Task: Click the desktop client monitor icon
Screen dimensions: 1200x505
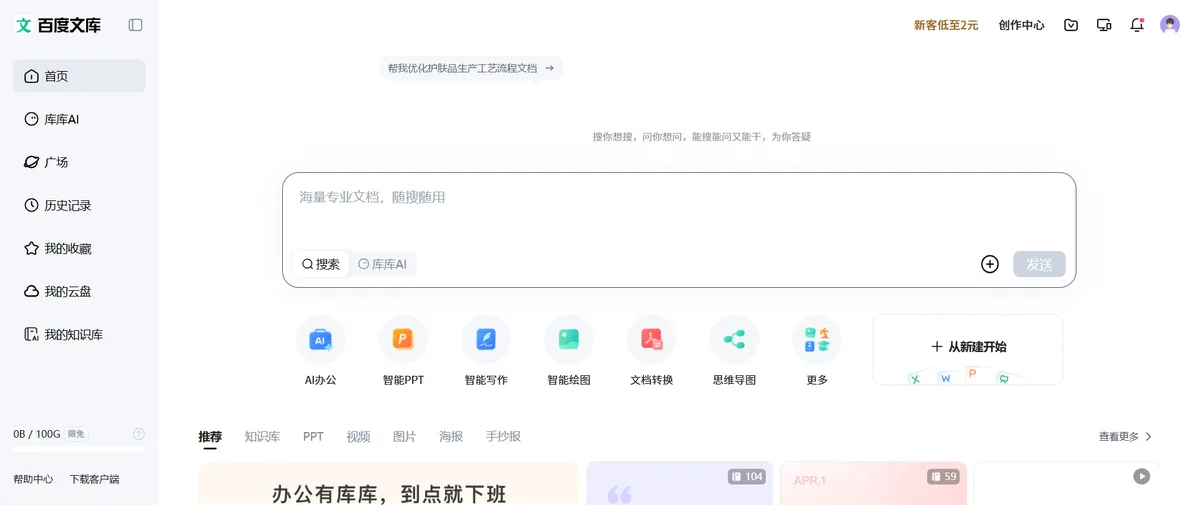Action: click(x=1104, y=25)
